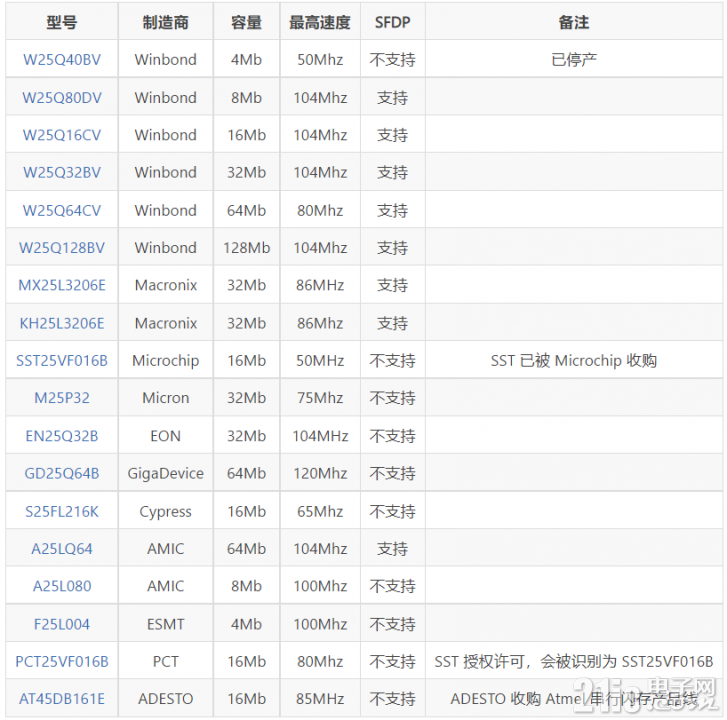Click the EON manufacturer cell
Screen dimensions: 727x720
pos(166,436)
